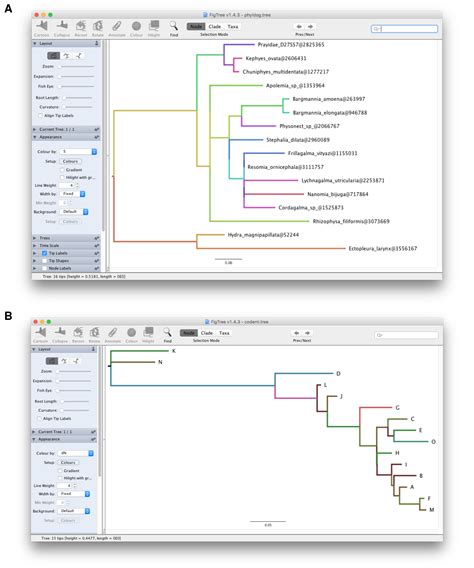Adjust Fish Eye slider in phyldog.tree window
The height and width of the screenshot is (568, 474).
[x=76, y=86]
